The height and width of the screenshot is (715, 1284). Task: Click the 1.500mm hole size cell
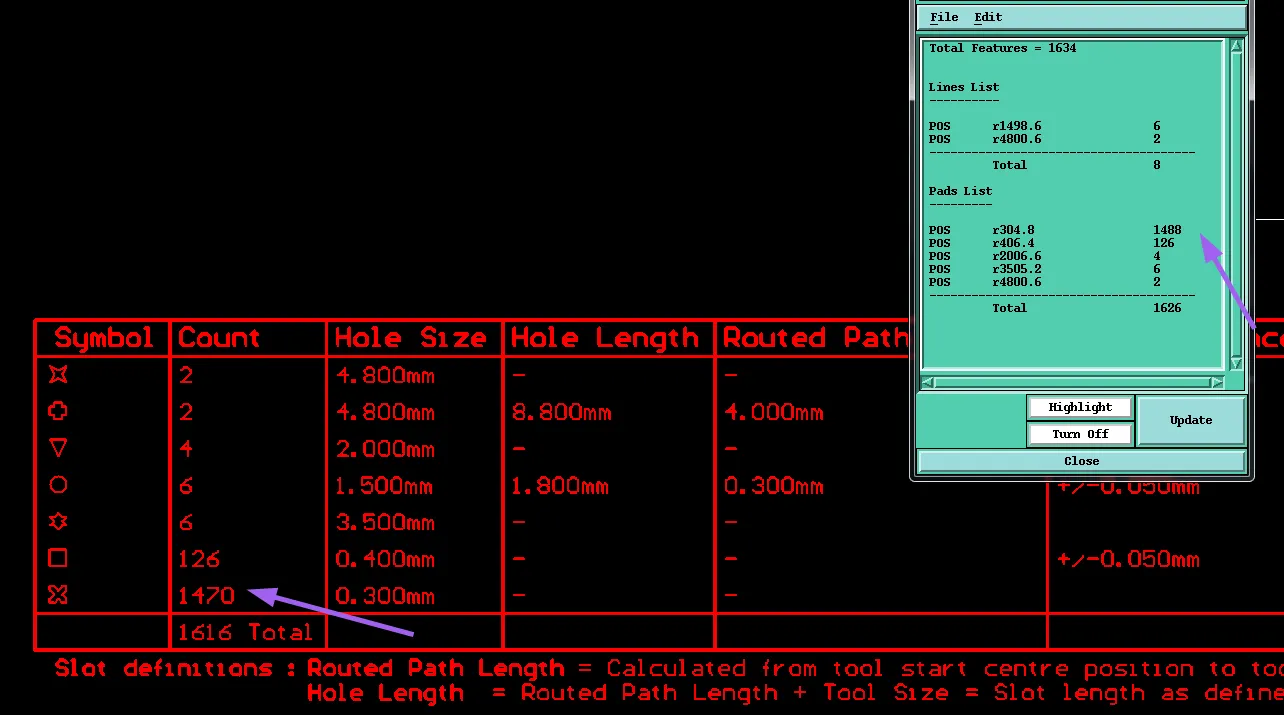[385, 486]
